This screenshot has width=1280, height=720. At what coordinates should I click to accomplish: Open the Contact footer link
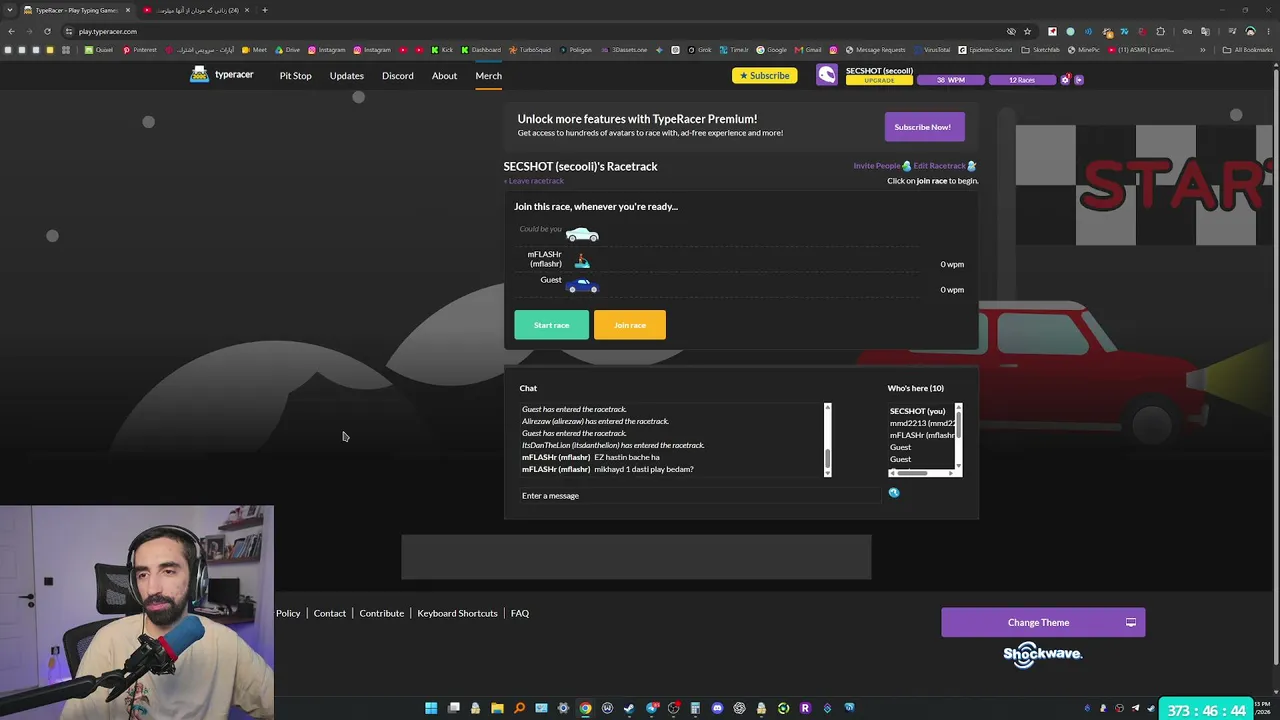tap(329, 613)
